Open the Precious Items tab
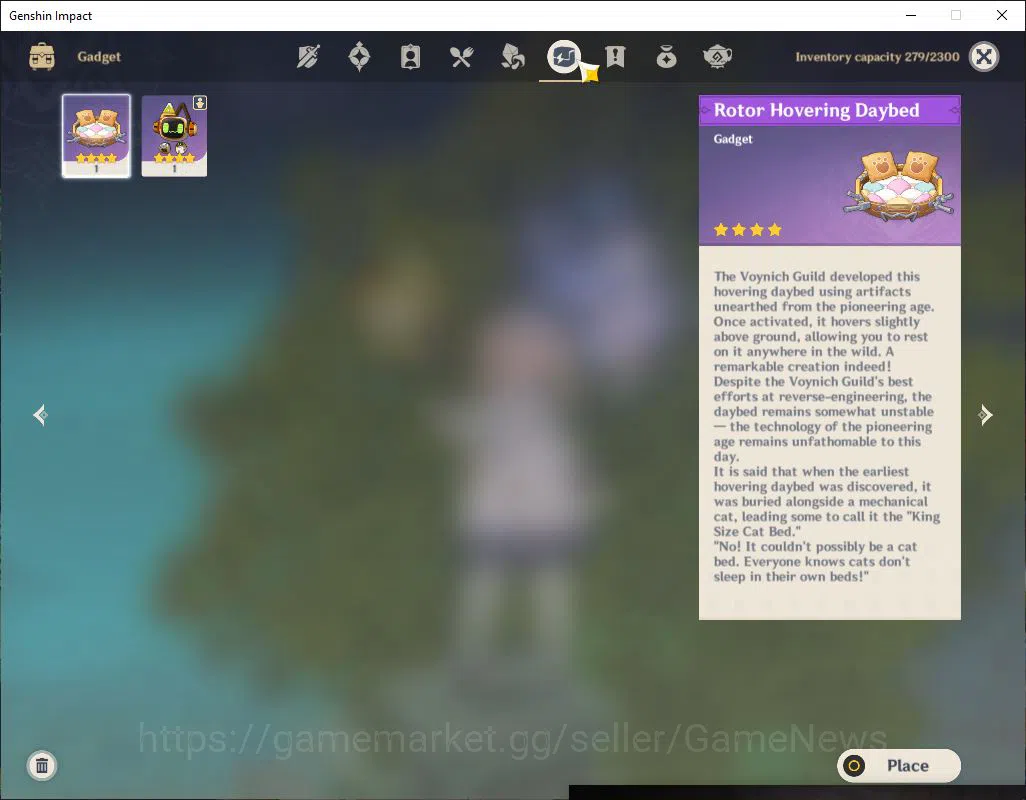1026x800 pixels. [666, 57]
